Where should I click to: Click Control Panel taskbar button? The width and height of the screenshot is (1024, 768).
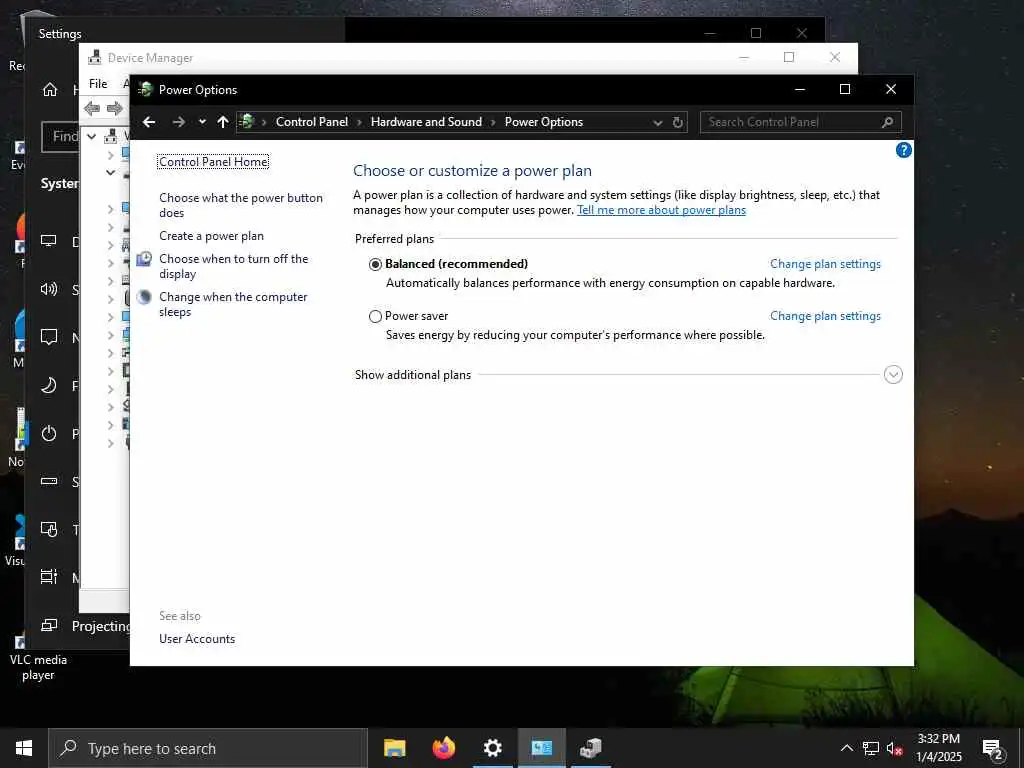tap(541, 748)
